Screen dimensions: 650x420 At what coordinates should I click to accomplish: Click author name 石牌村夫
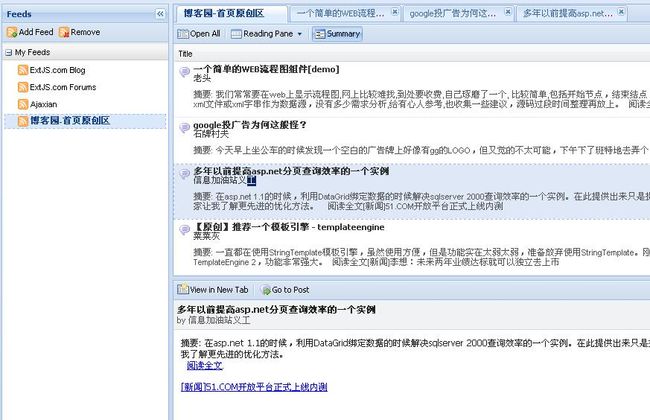pyautogui.click(x=211, y=134)
